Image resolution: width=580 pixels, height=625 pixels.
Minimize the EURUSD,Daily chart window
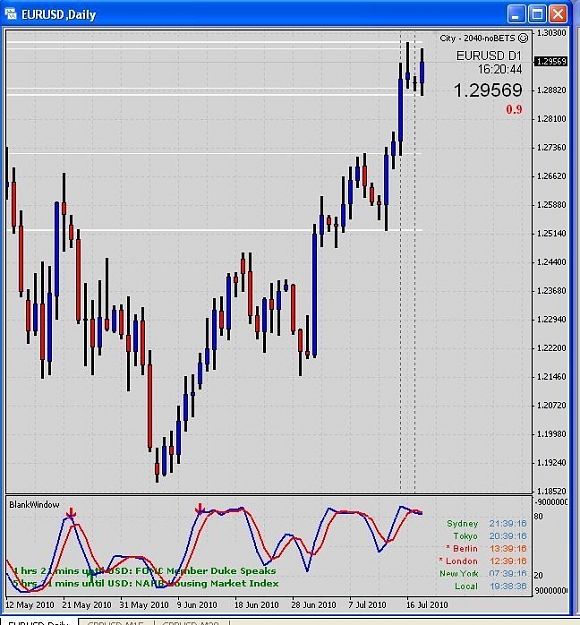click(x=516, y=14)
